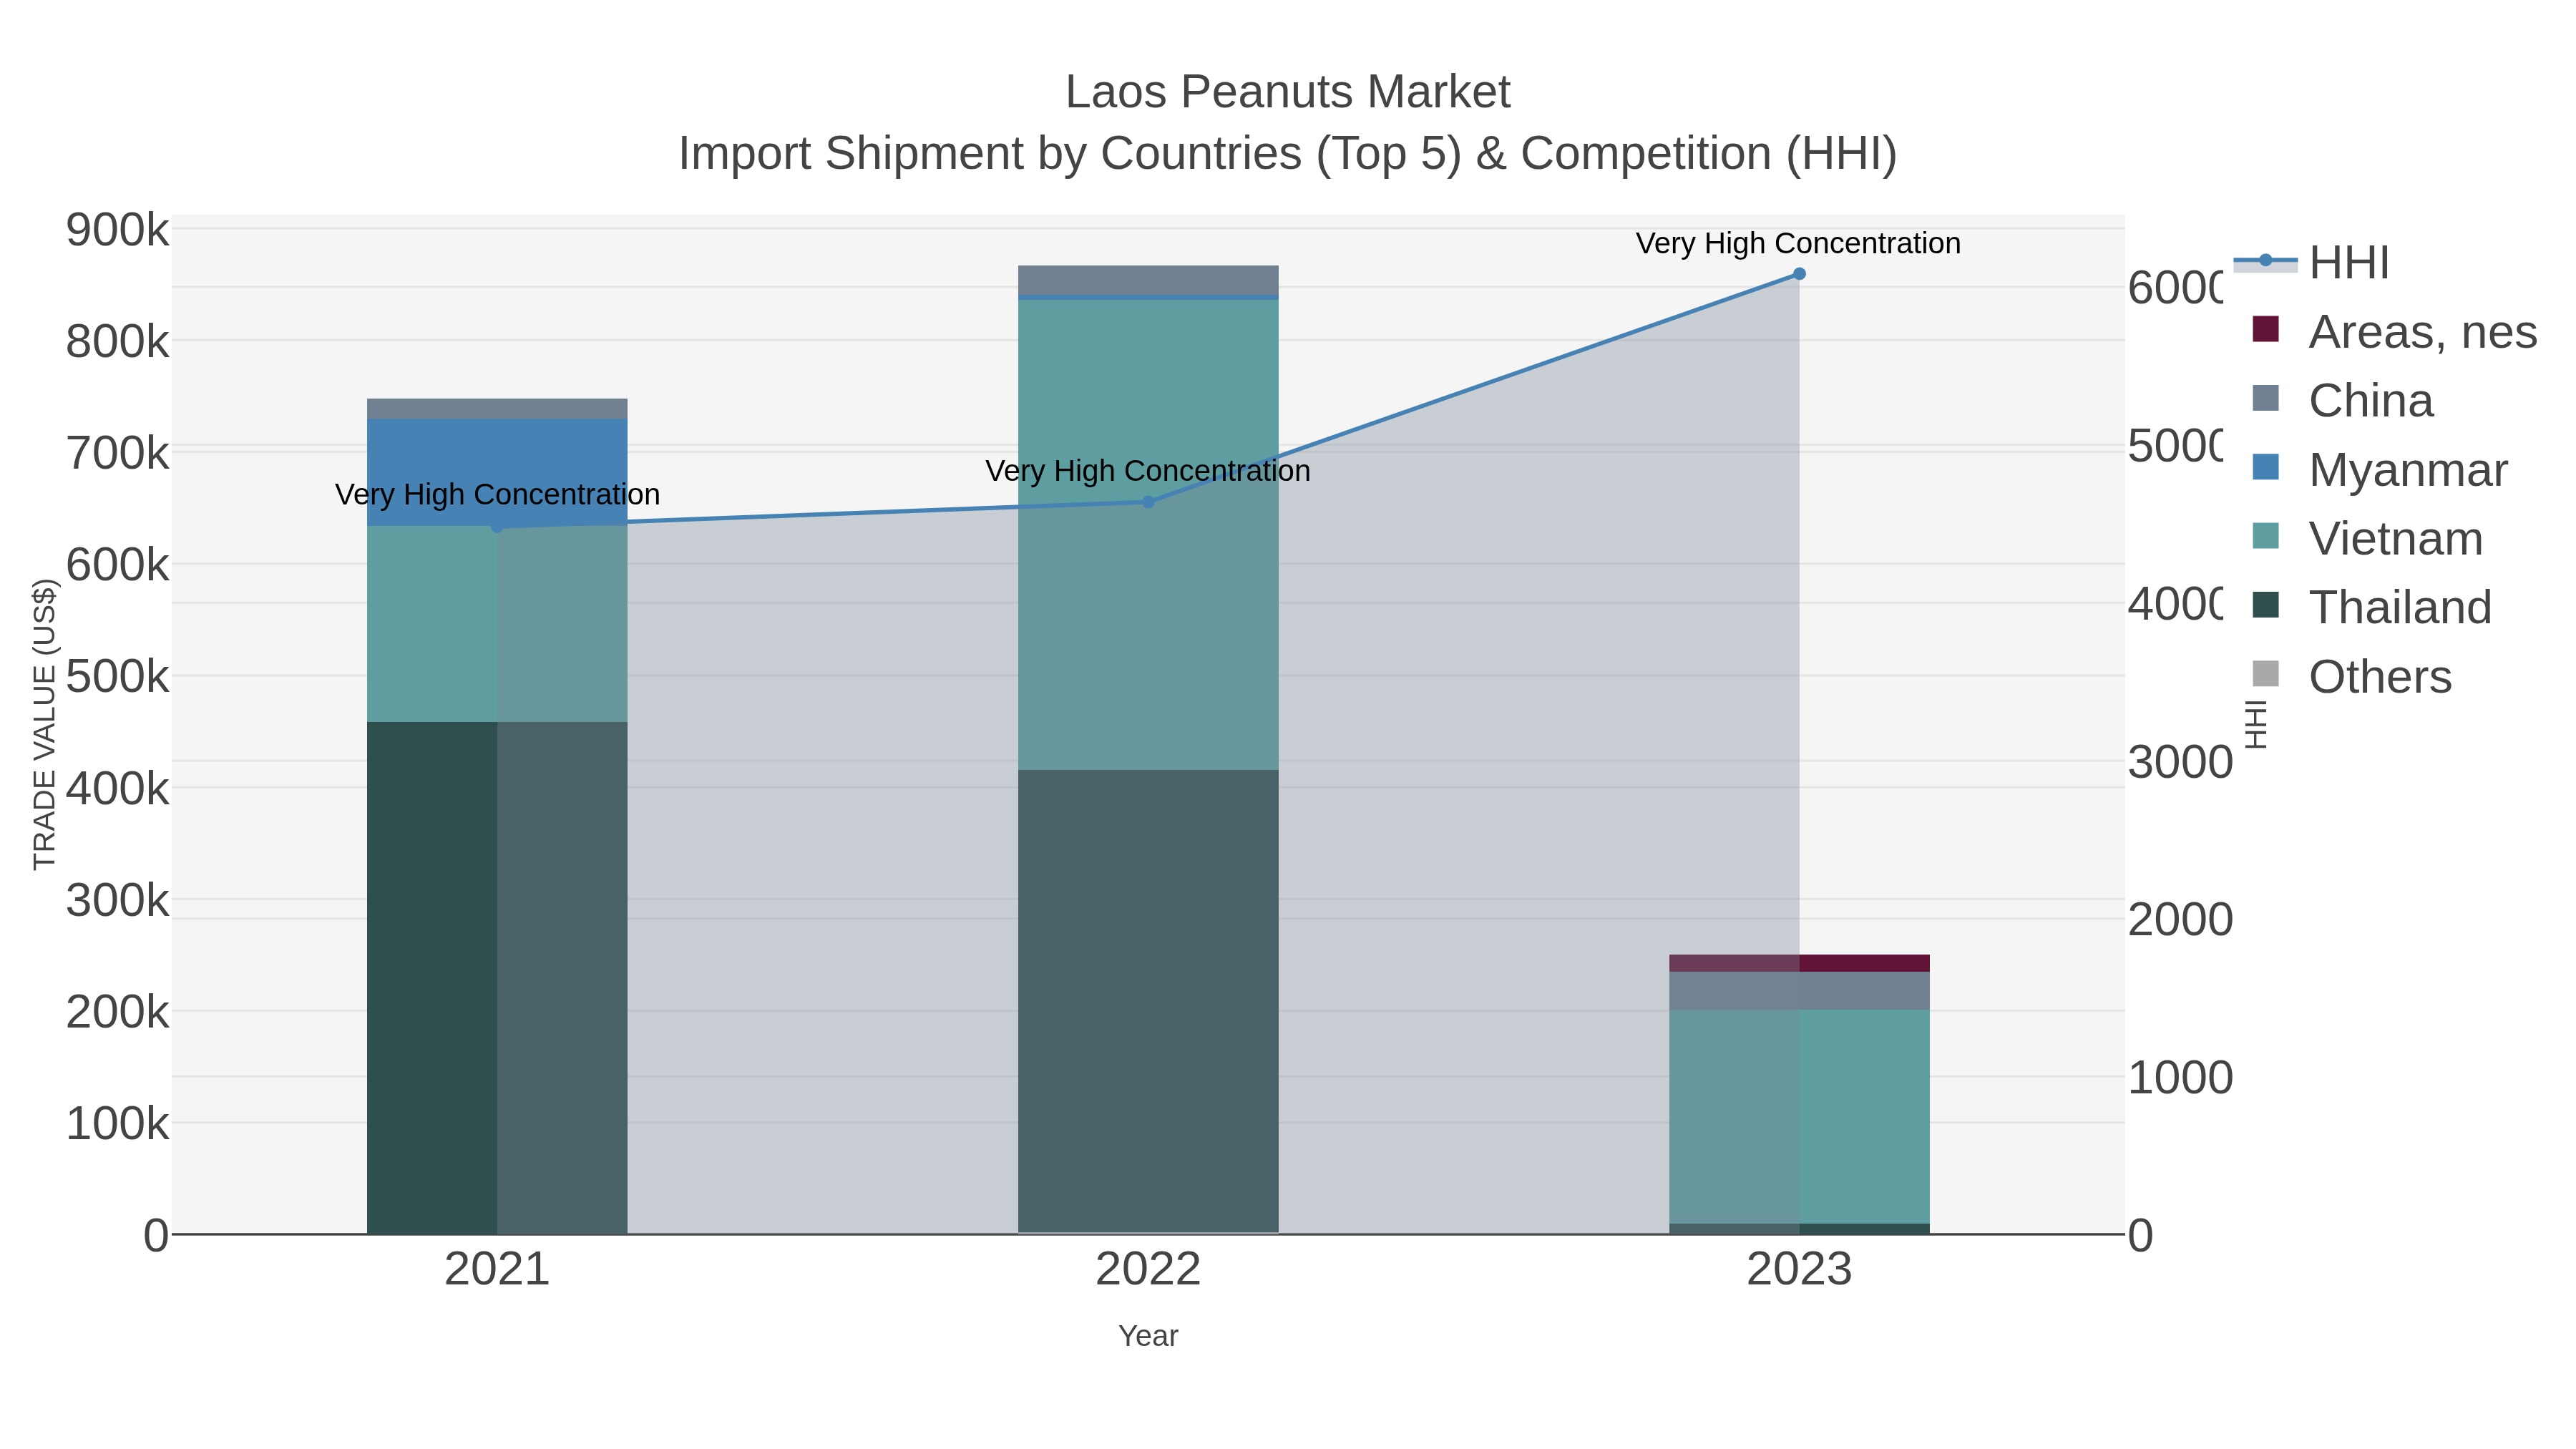Click the 1000 HHI axis tick label
The image size is (2576, 1449).
coord(2179,1078)
